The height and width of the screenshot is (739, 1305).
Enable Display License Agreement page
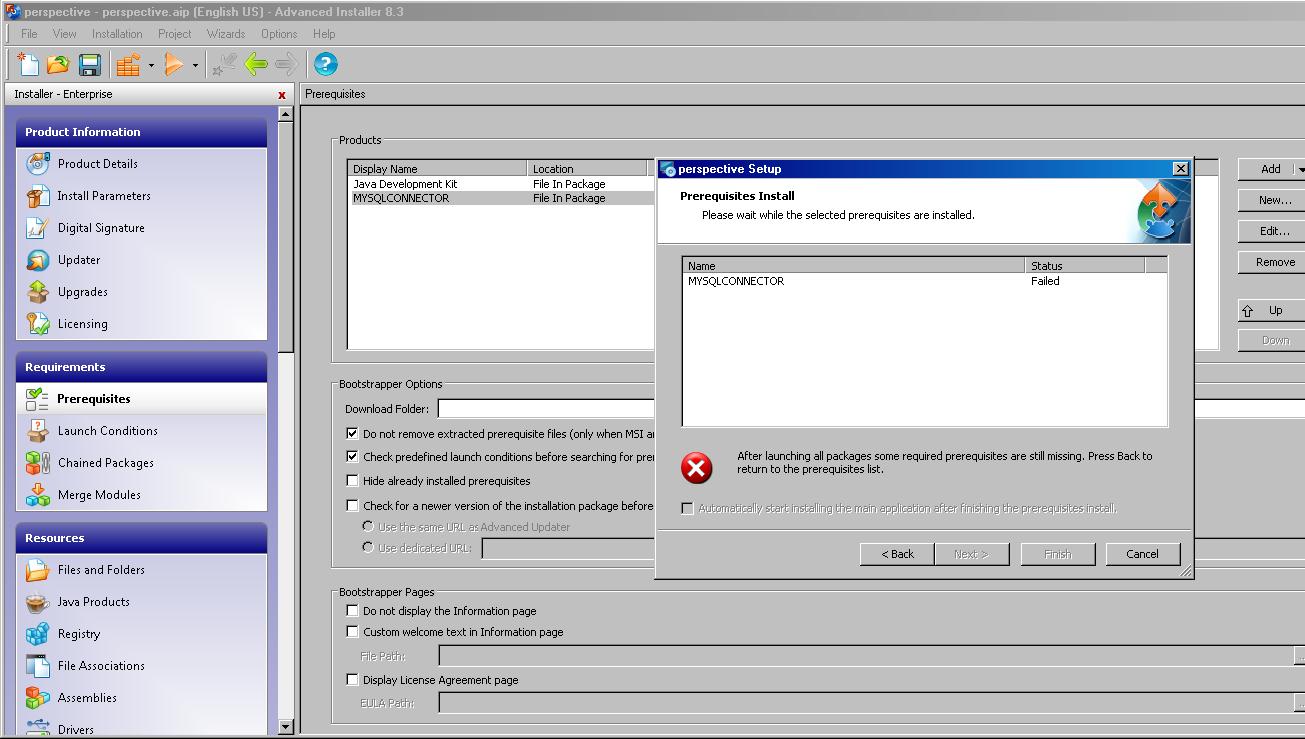pyautogui.click(x=352, y=679)
